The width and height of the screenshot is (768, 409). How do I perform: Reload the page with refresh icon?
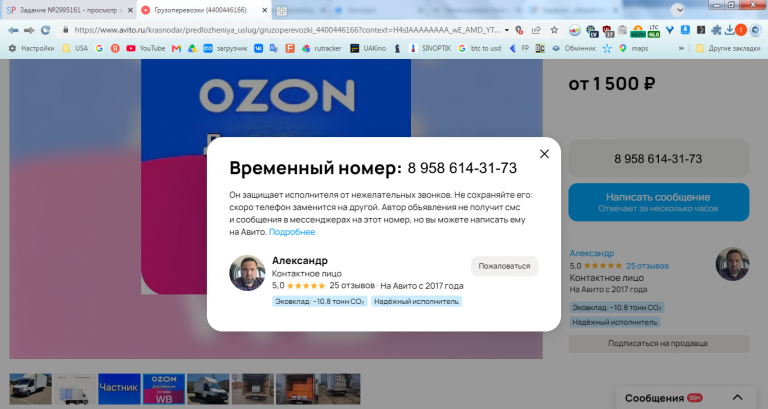pyautogui.click(x=46, y=30)
